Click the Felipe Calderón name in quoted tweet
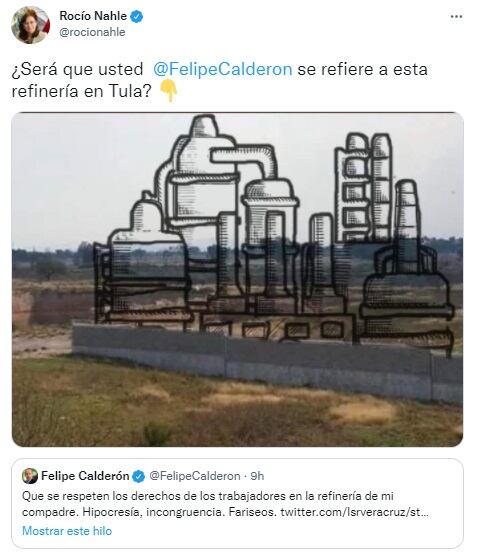 [85, 476]
